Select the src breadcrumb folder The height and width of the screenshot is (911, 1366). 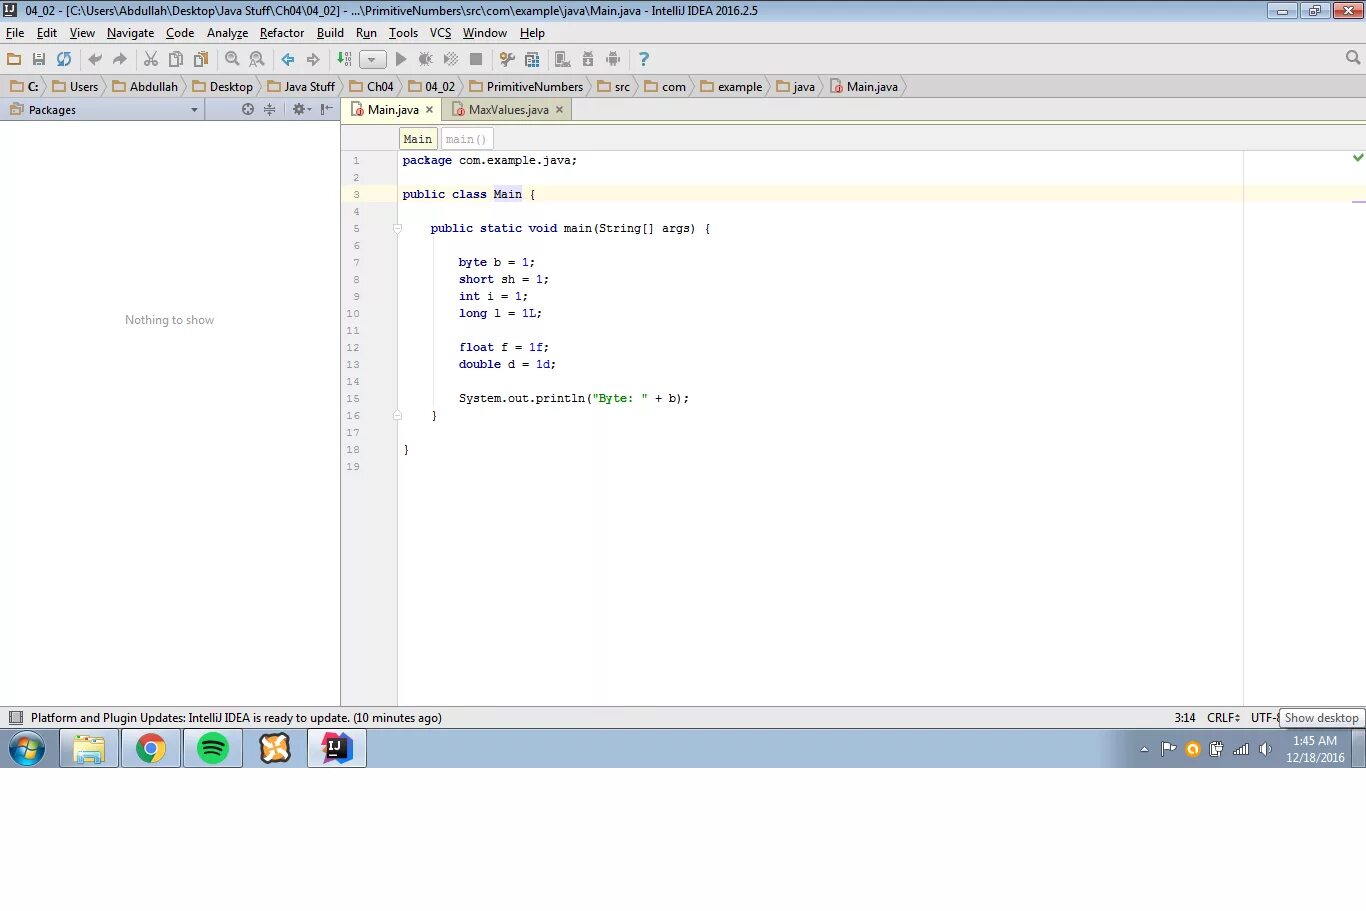pyautogui.click(x=613, y=87)
